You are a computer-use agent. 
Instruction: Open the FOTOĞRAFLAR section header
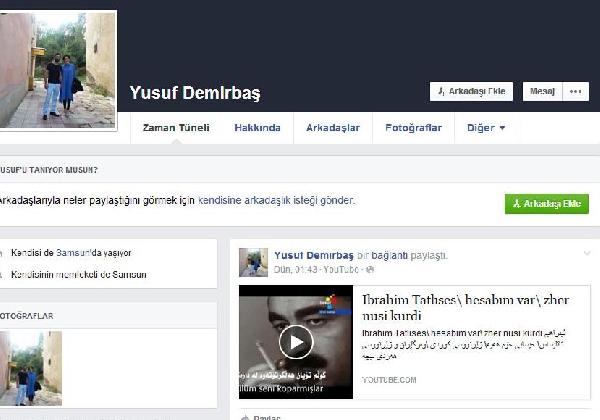pyautogui.click(x=27, y=316)
